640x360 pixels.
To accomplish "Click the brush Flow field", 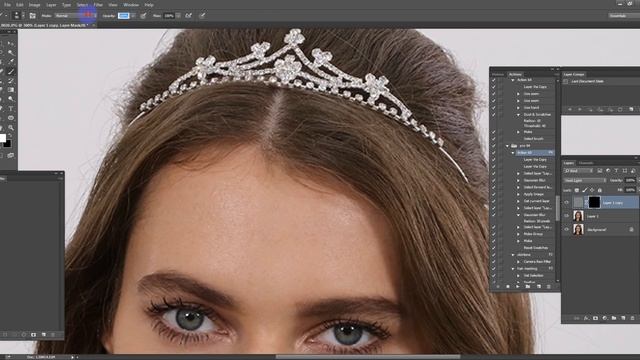I will click(169, 16).
